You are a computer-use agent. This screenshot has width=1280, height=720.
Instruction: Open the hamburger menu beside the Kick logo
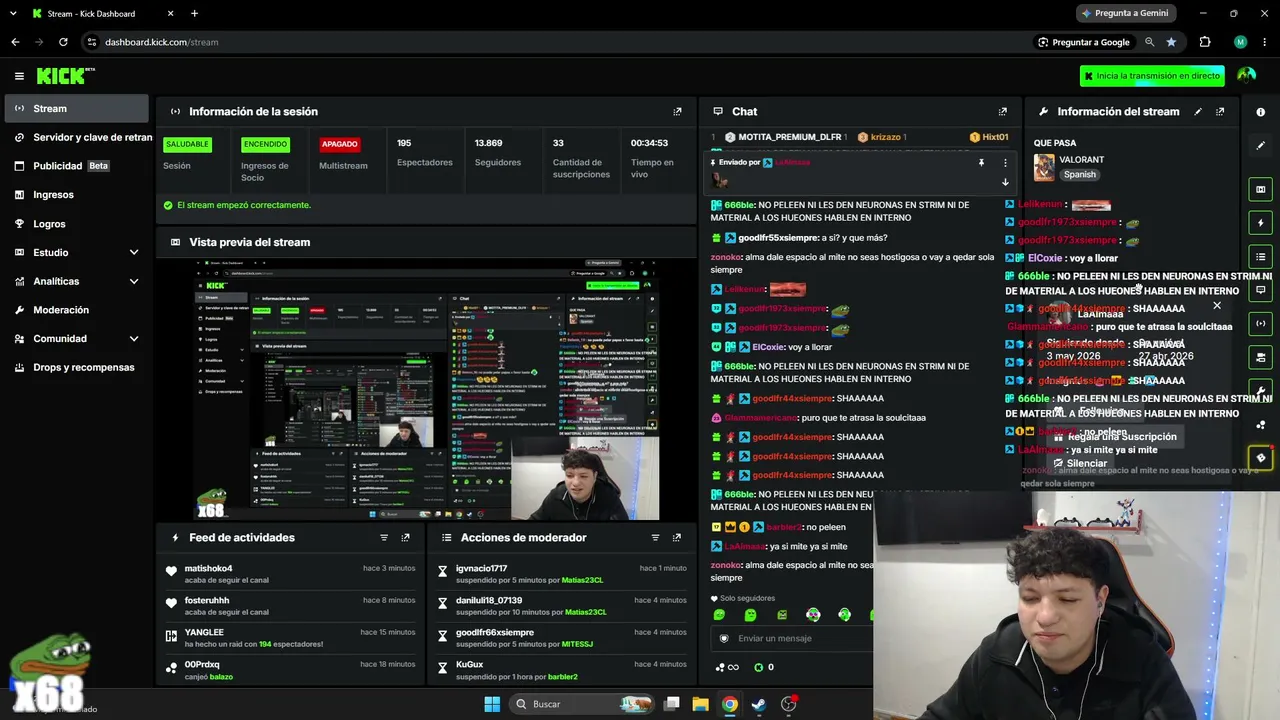(19, 76)
